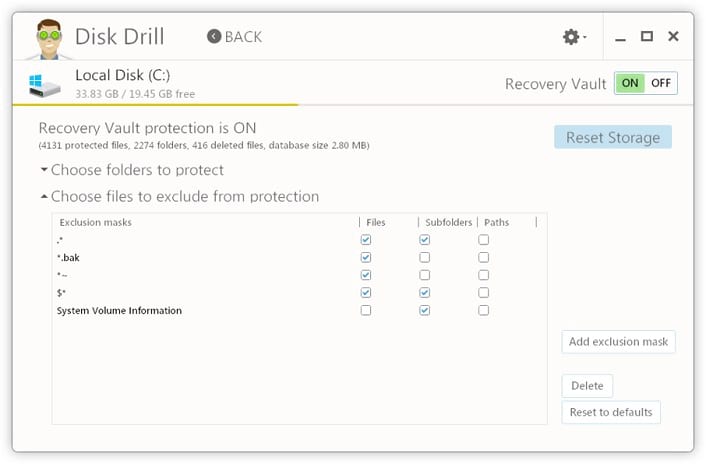Click the Recovery Vault protection is ON heading

[147, 128]
